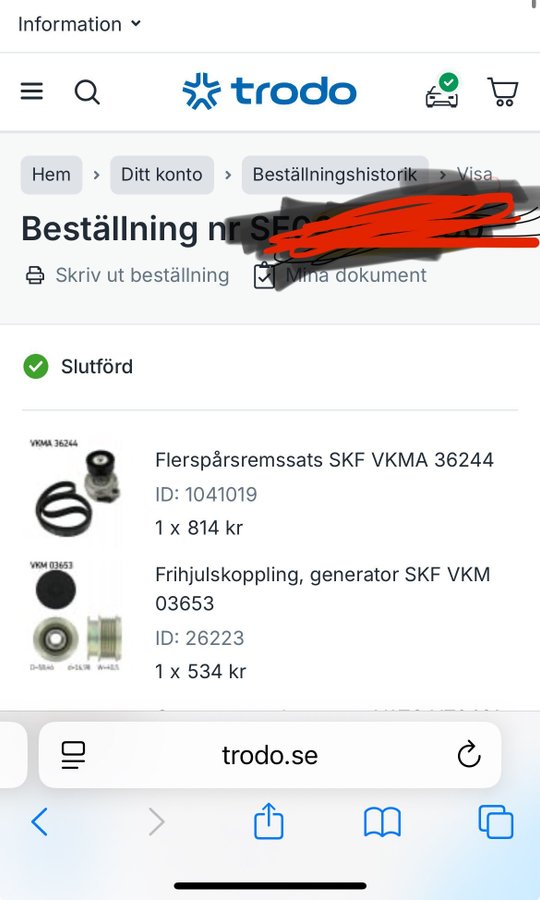Screen dimensions: 540x900
Task: Open Safari bookmarks book icon
Action: pos(382,822)
